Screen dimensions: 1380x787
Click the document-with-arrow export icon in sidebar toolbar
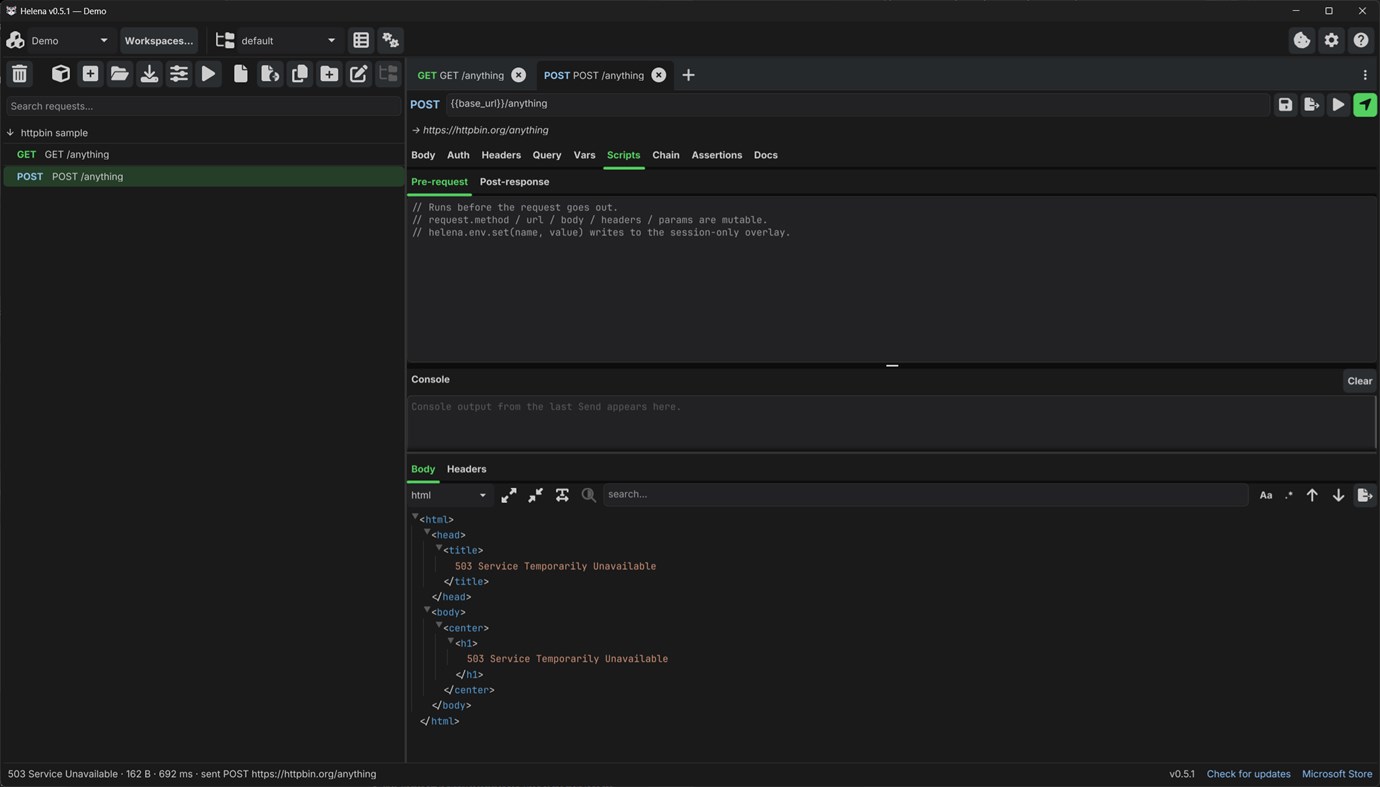(270, 74)
